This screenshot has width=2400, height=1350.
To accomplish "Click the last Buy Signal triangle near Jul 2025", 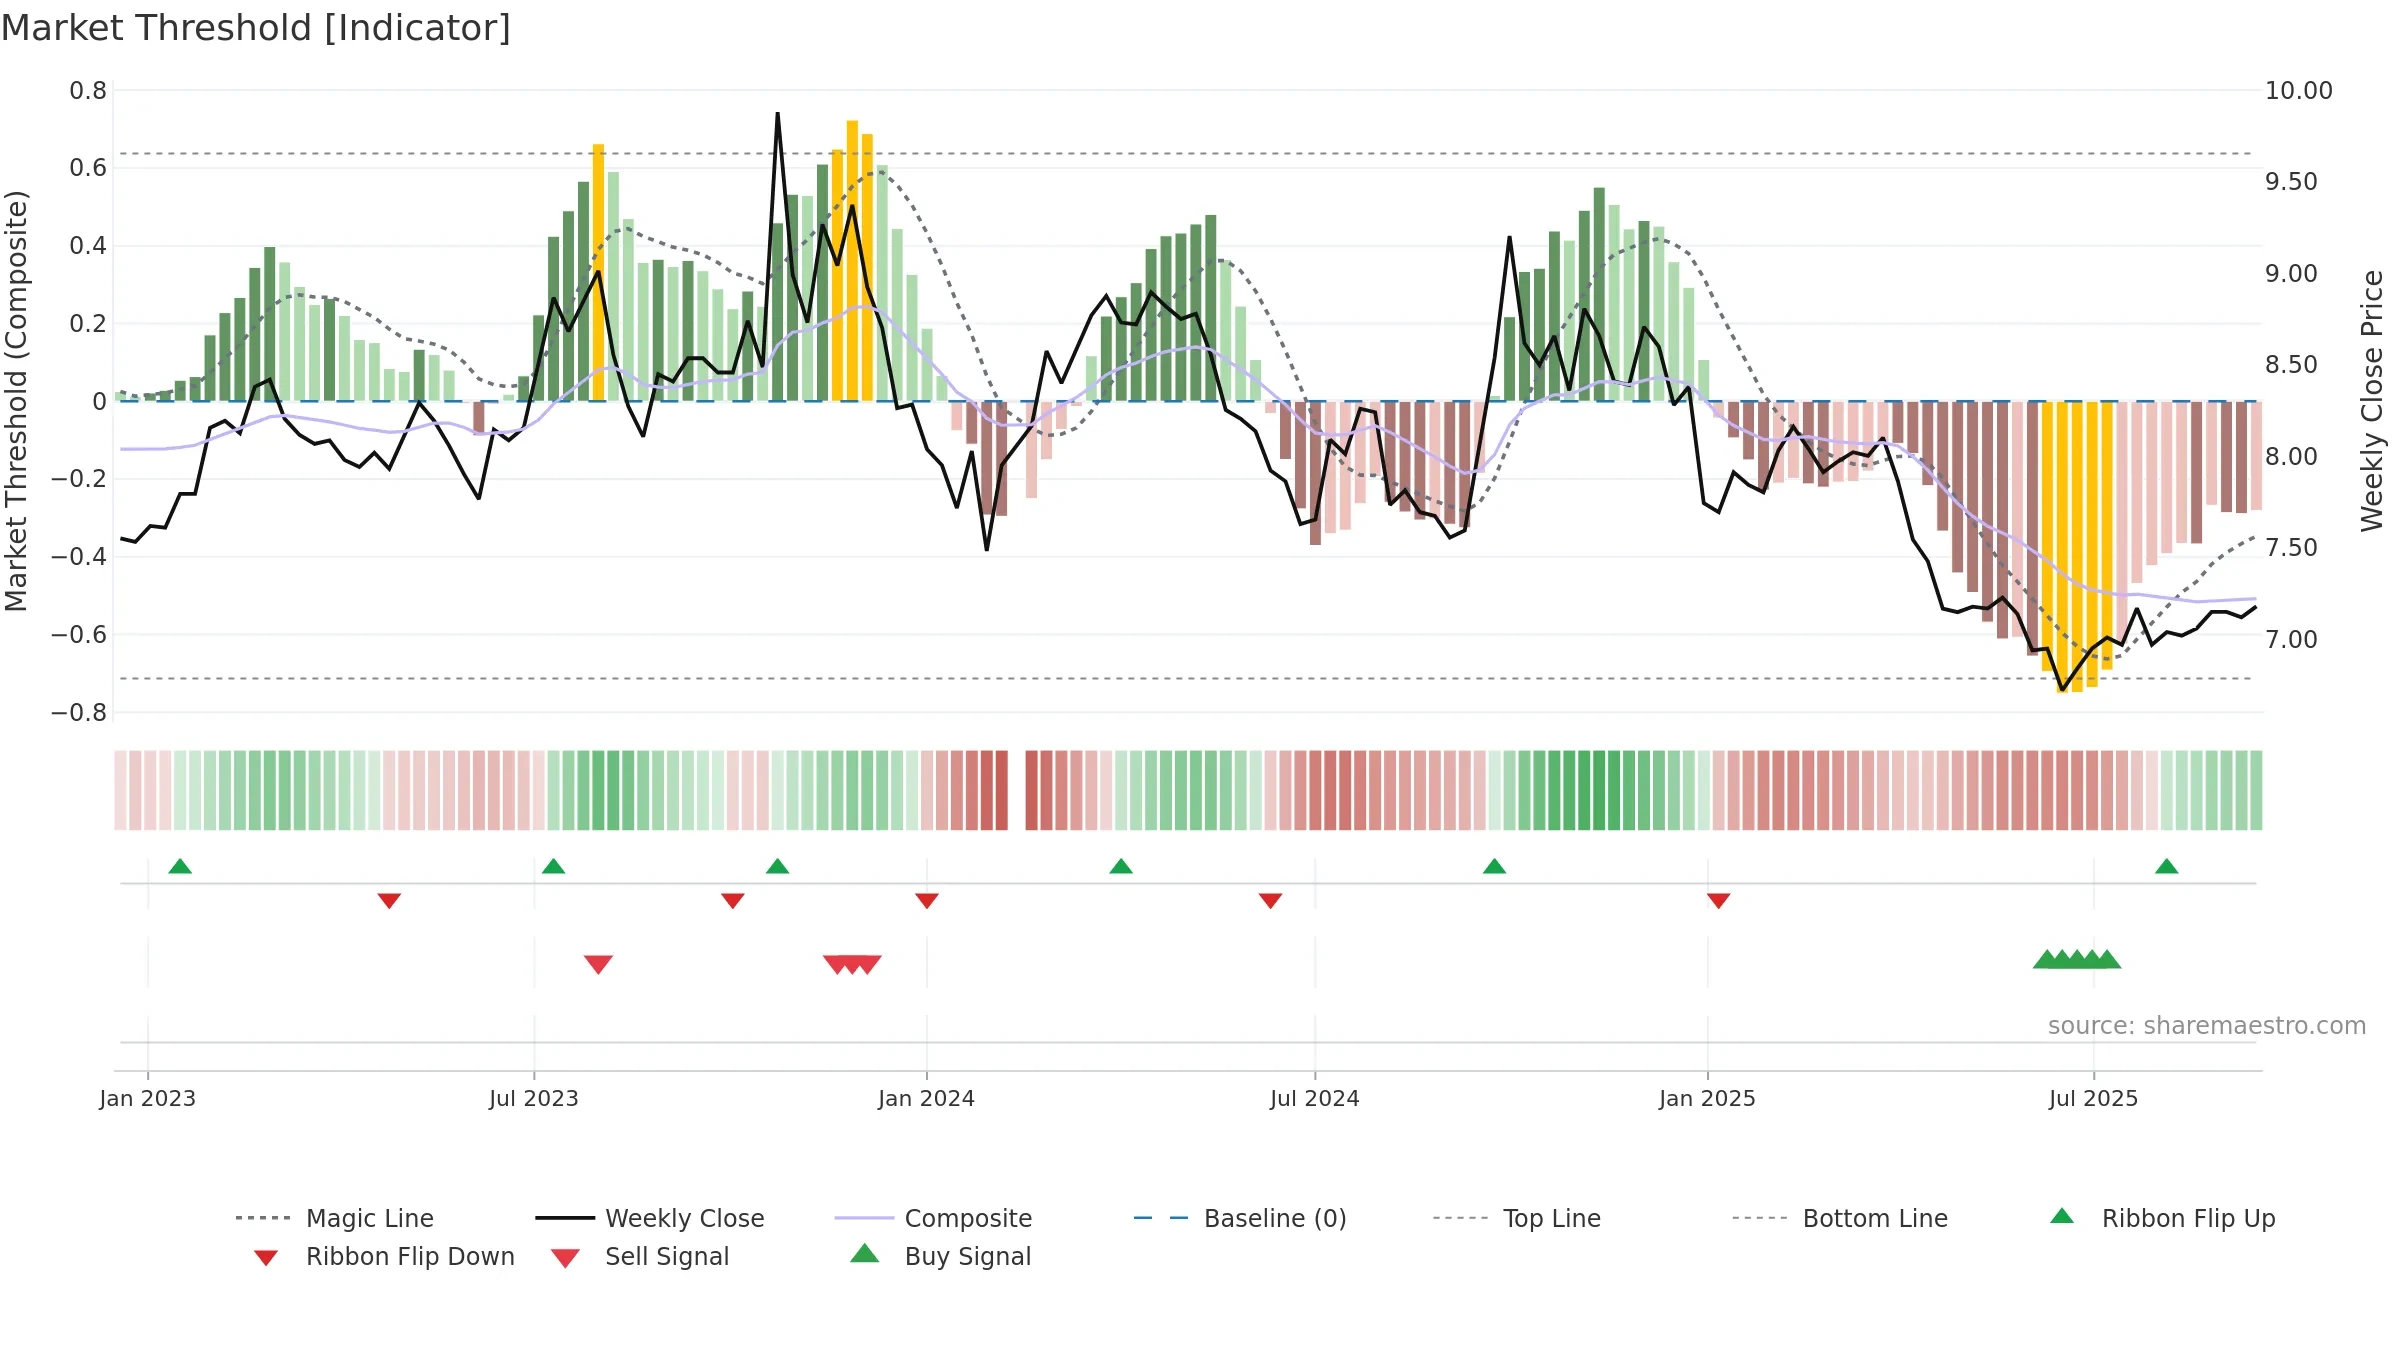I will [2107, 959].
